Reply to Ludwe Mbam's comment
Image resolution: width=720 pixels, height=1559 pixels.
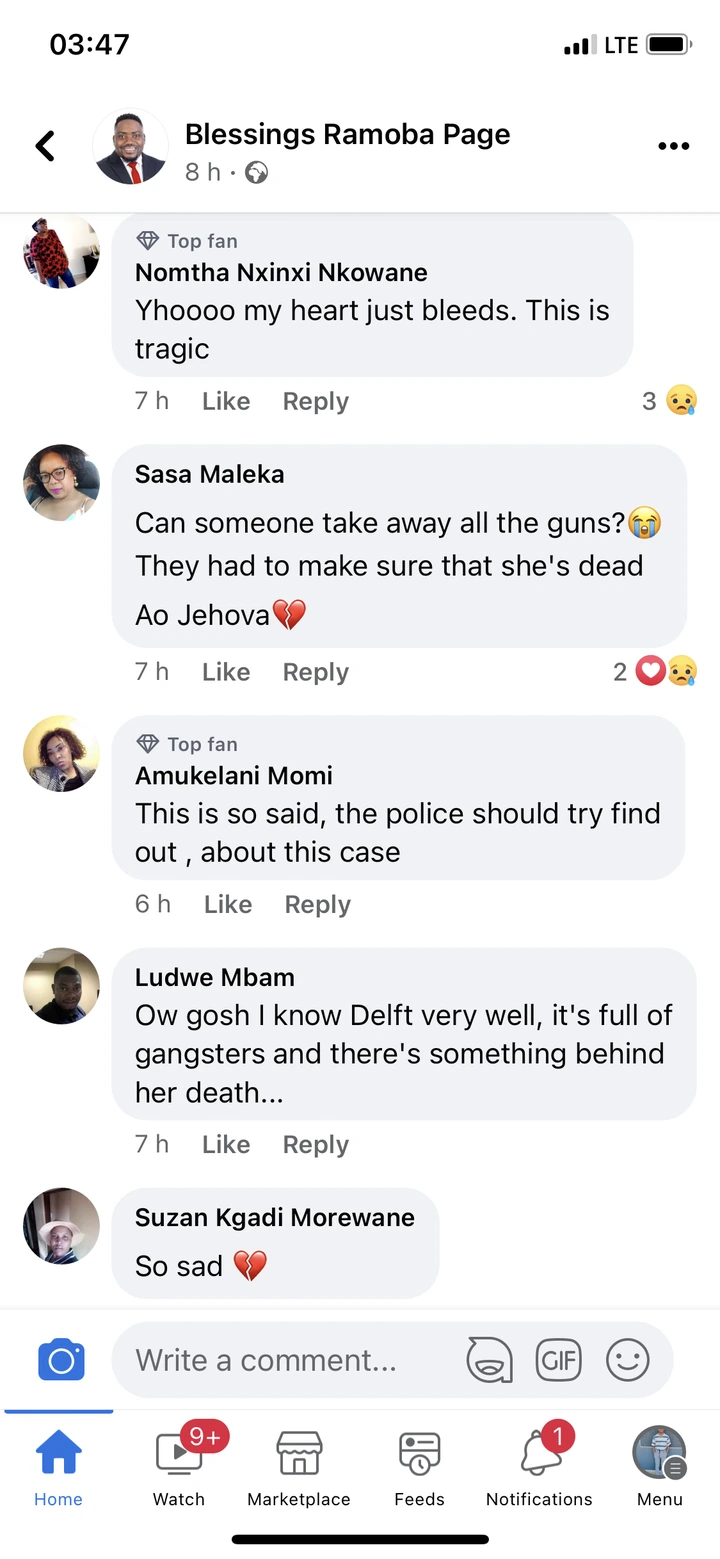316,1144
